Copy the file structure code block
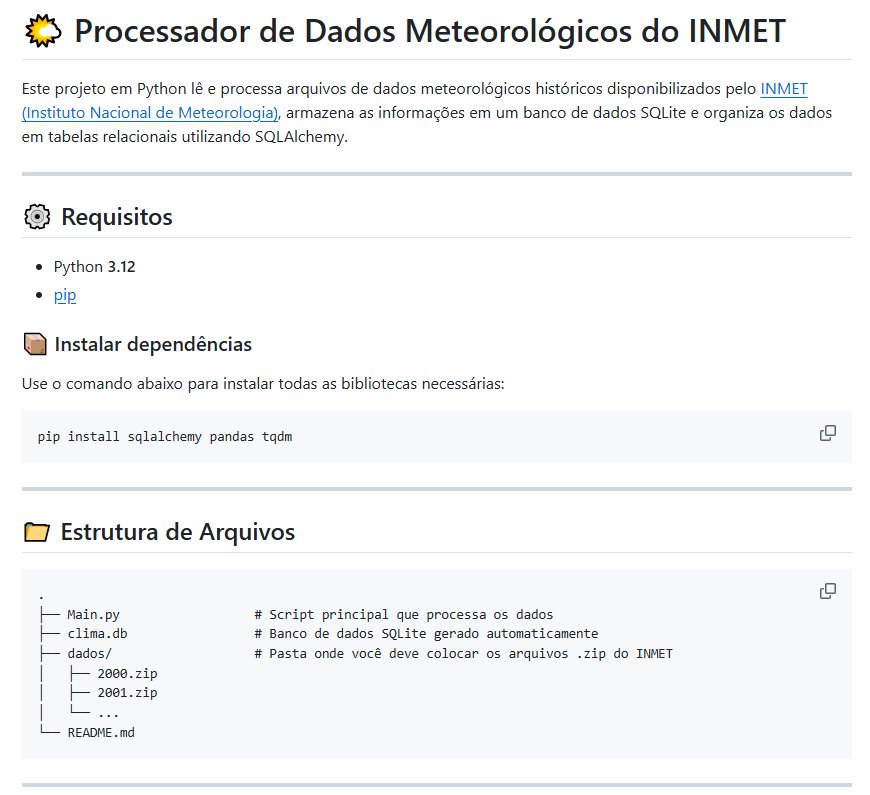 827,591
